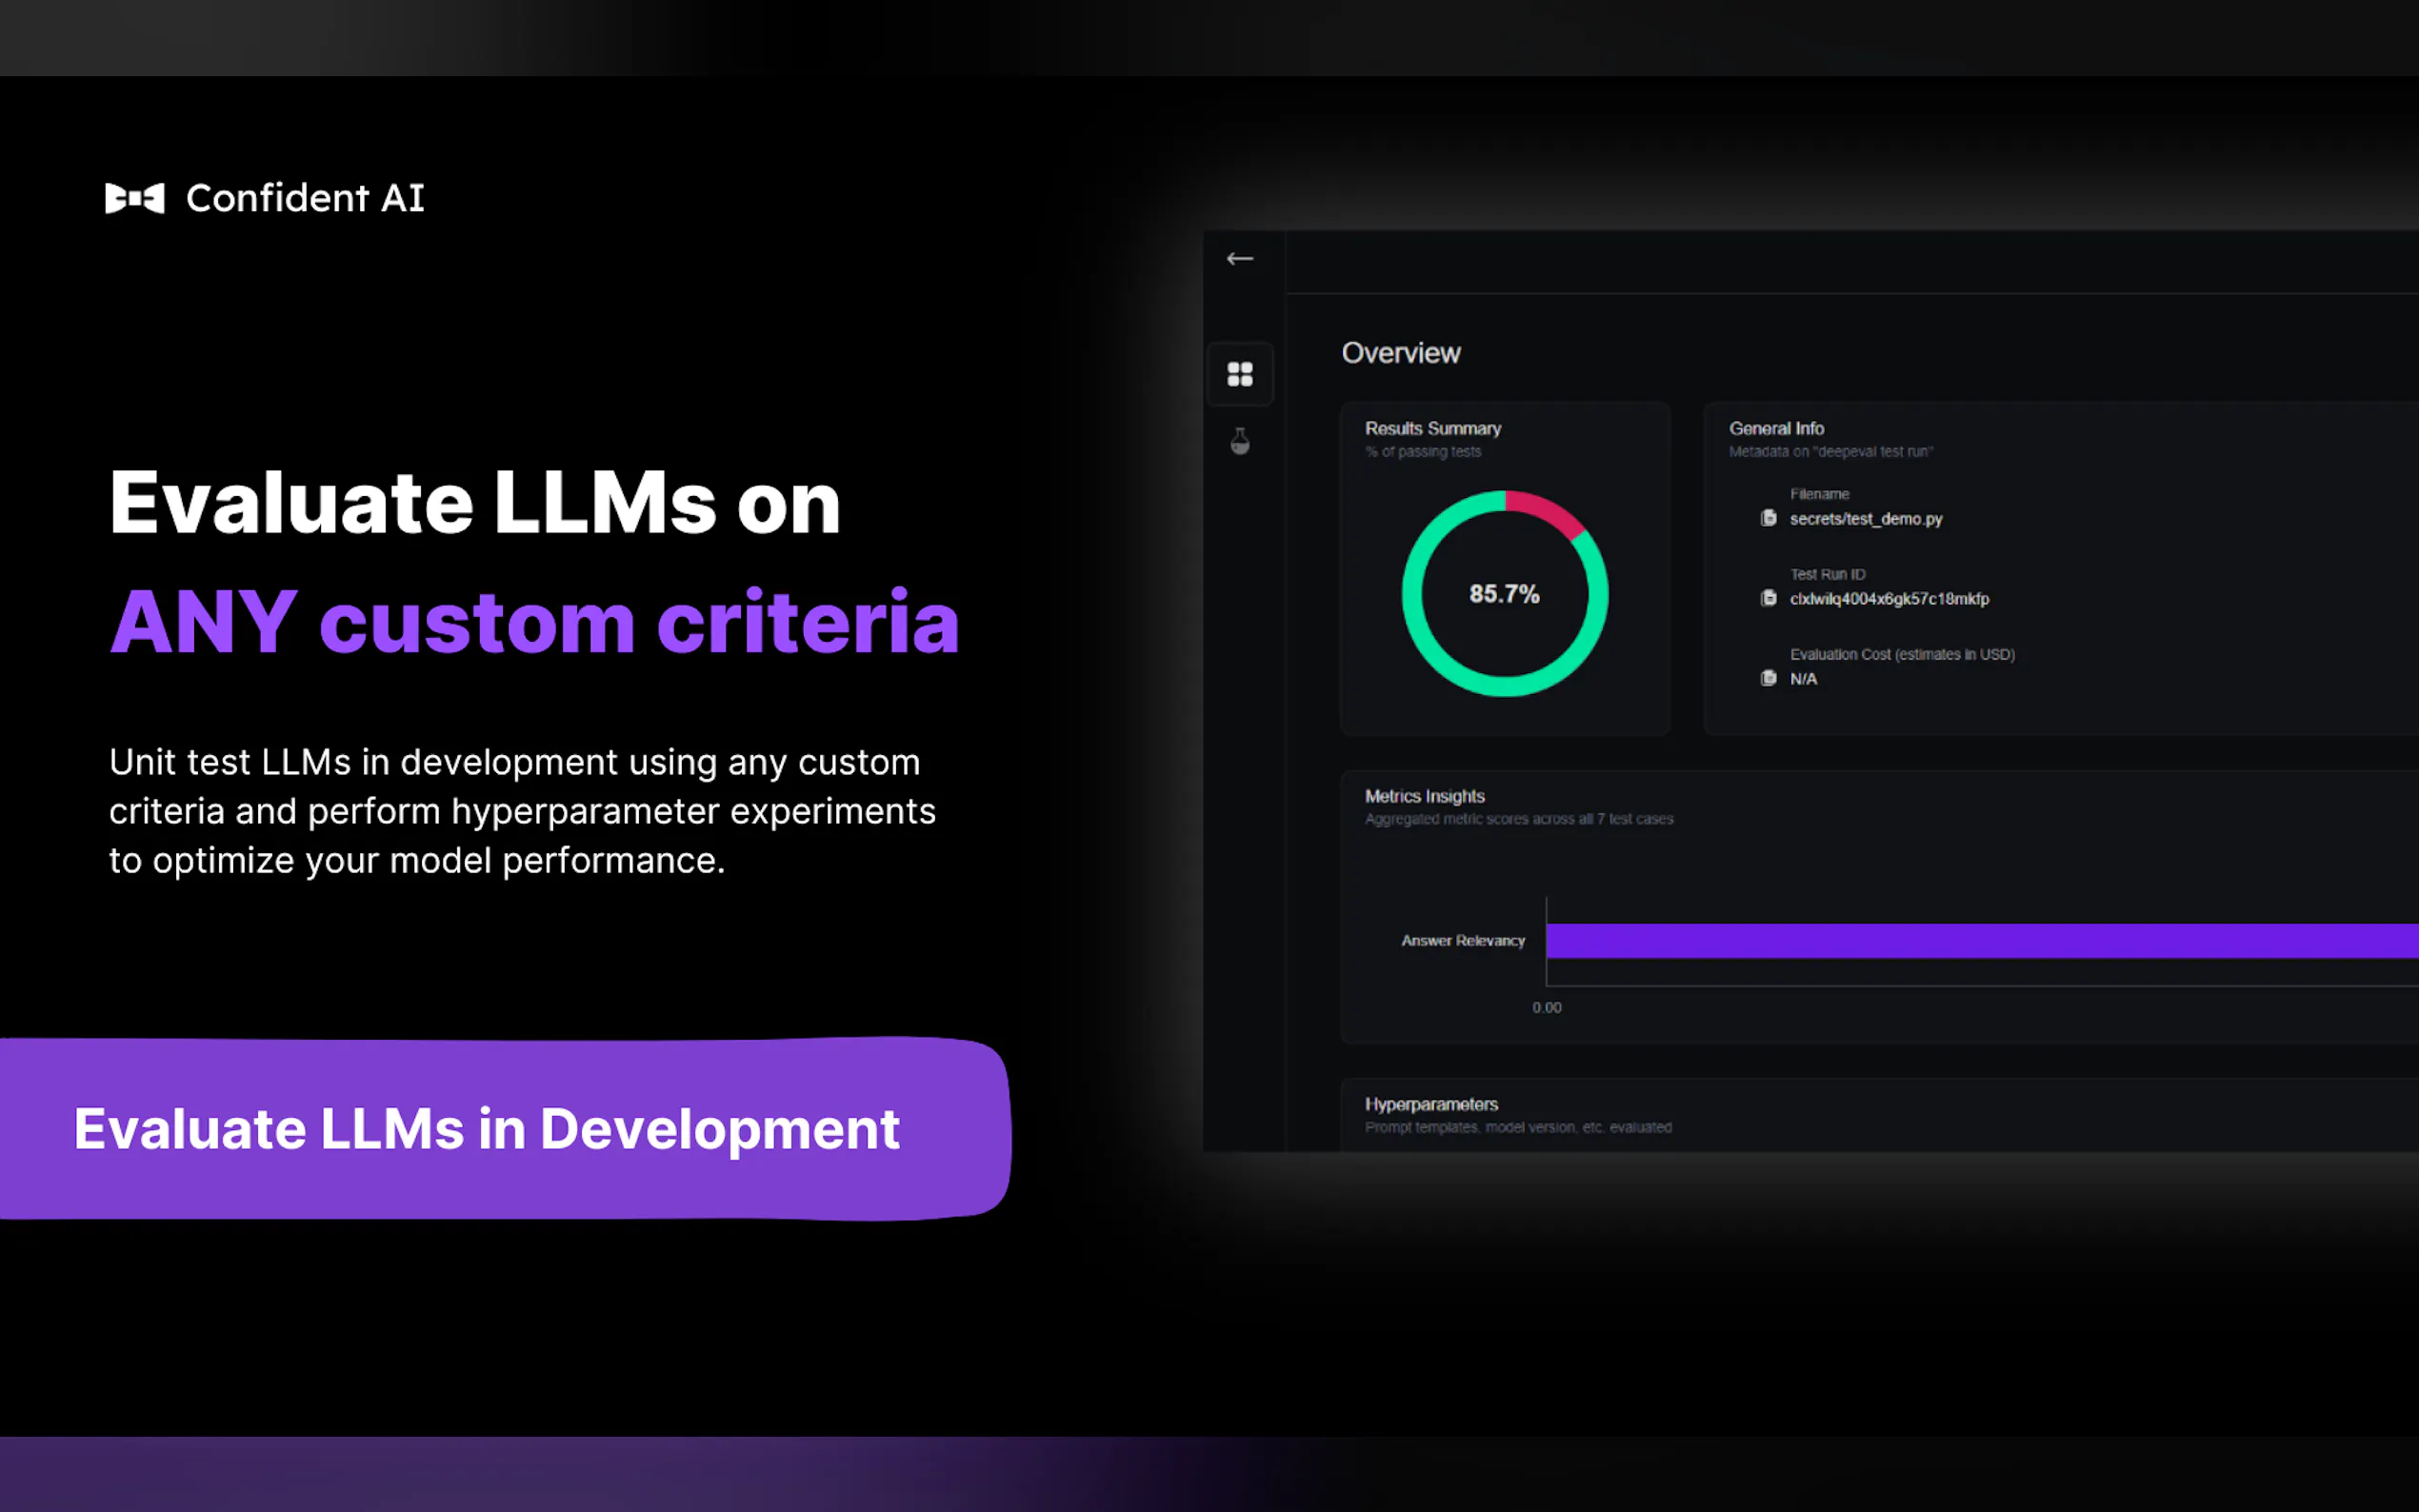Click the back arrow in dashboard header
Viewport: 2419px width, 1512px height.
click(x=1239, y=259)
